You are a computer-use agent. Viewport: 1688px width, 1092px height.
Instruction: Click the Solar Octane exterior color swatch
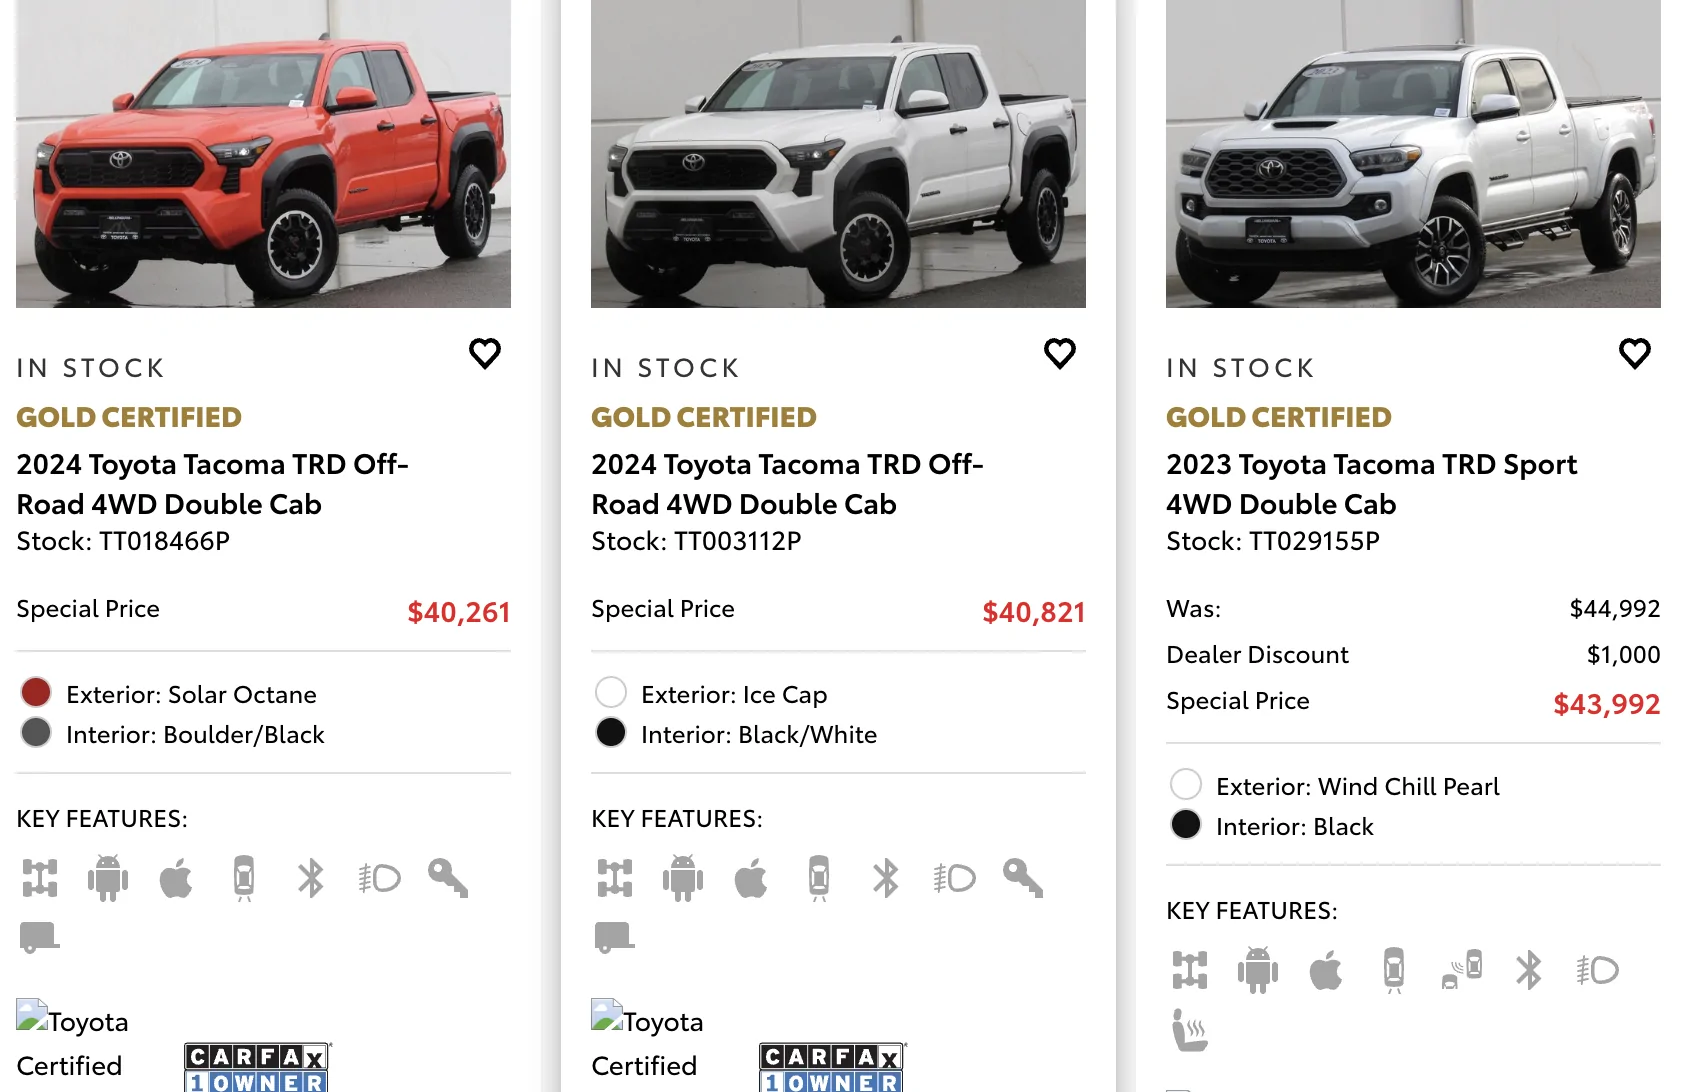click(x=35, y=692)
